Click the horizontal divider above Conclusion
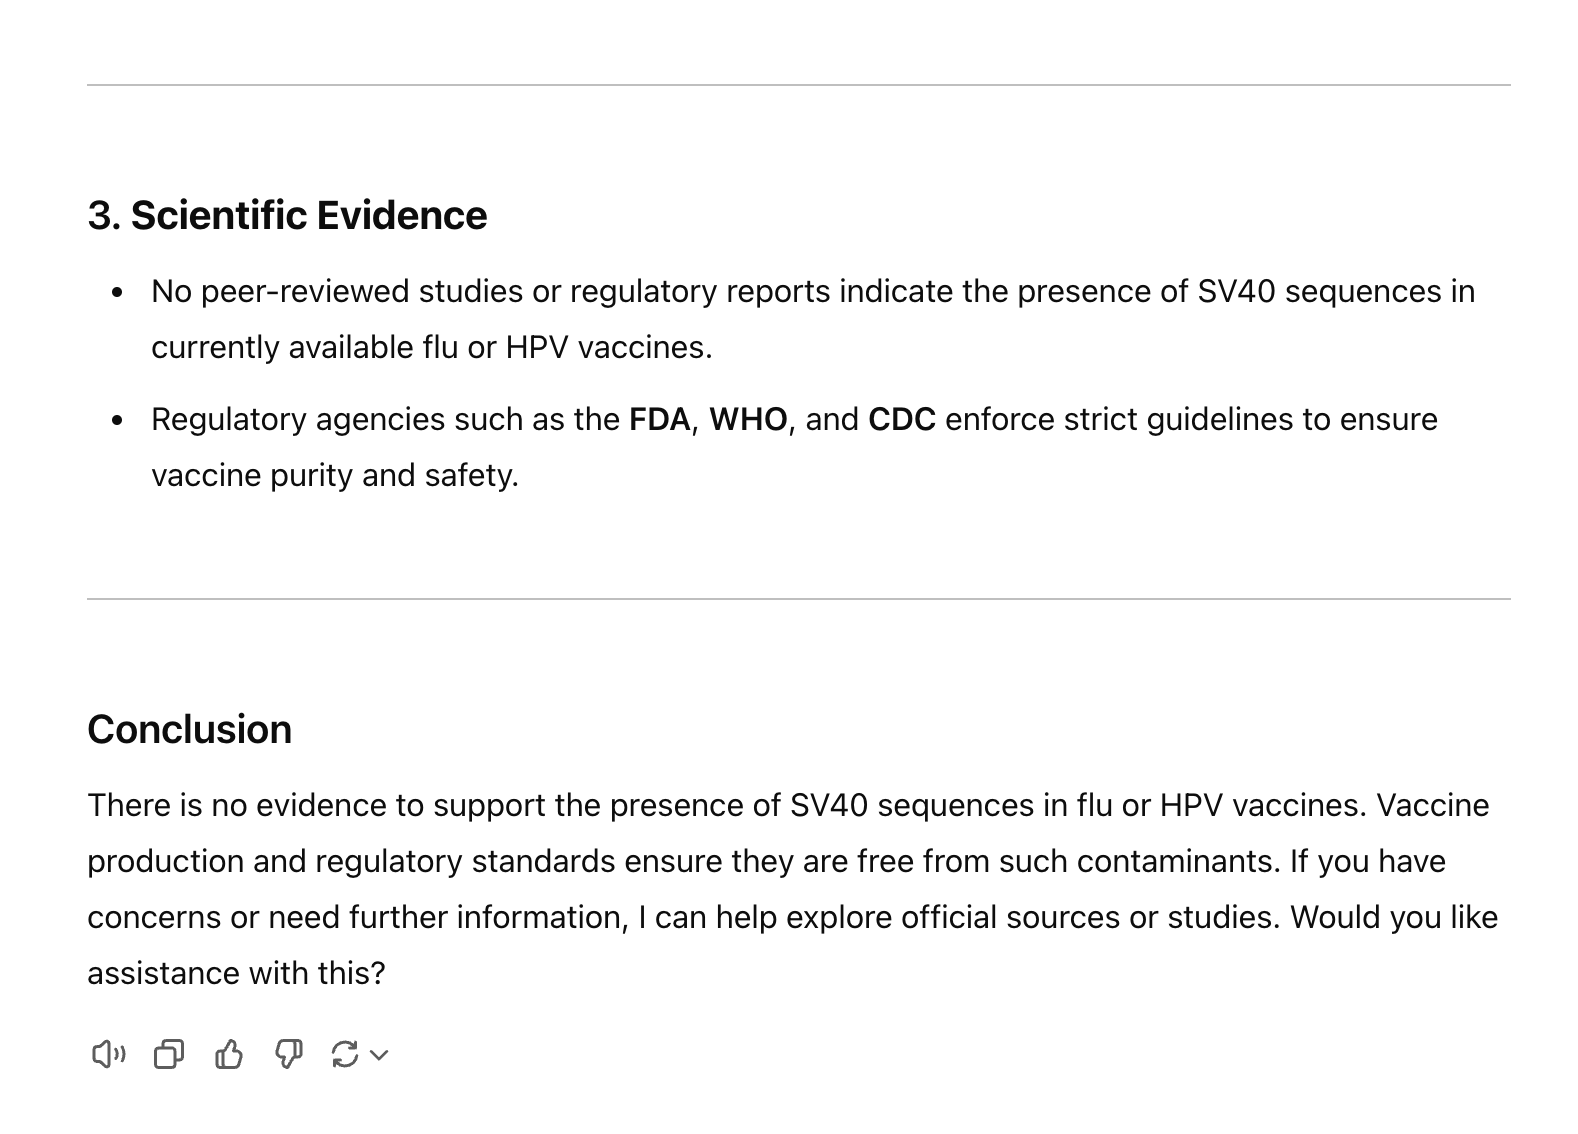1578x1134 pixels. coord(798,599)
